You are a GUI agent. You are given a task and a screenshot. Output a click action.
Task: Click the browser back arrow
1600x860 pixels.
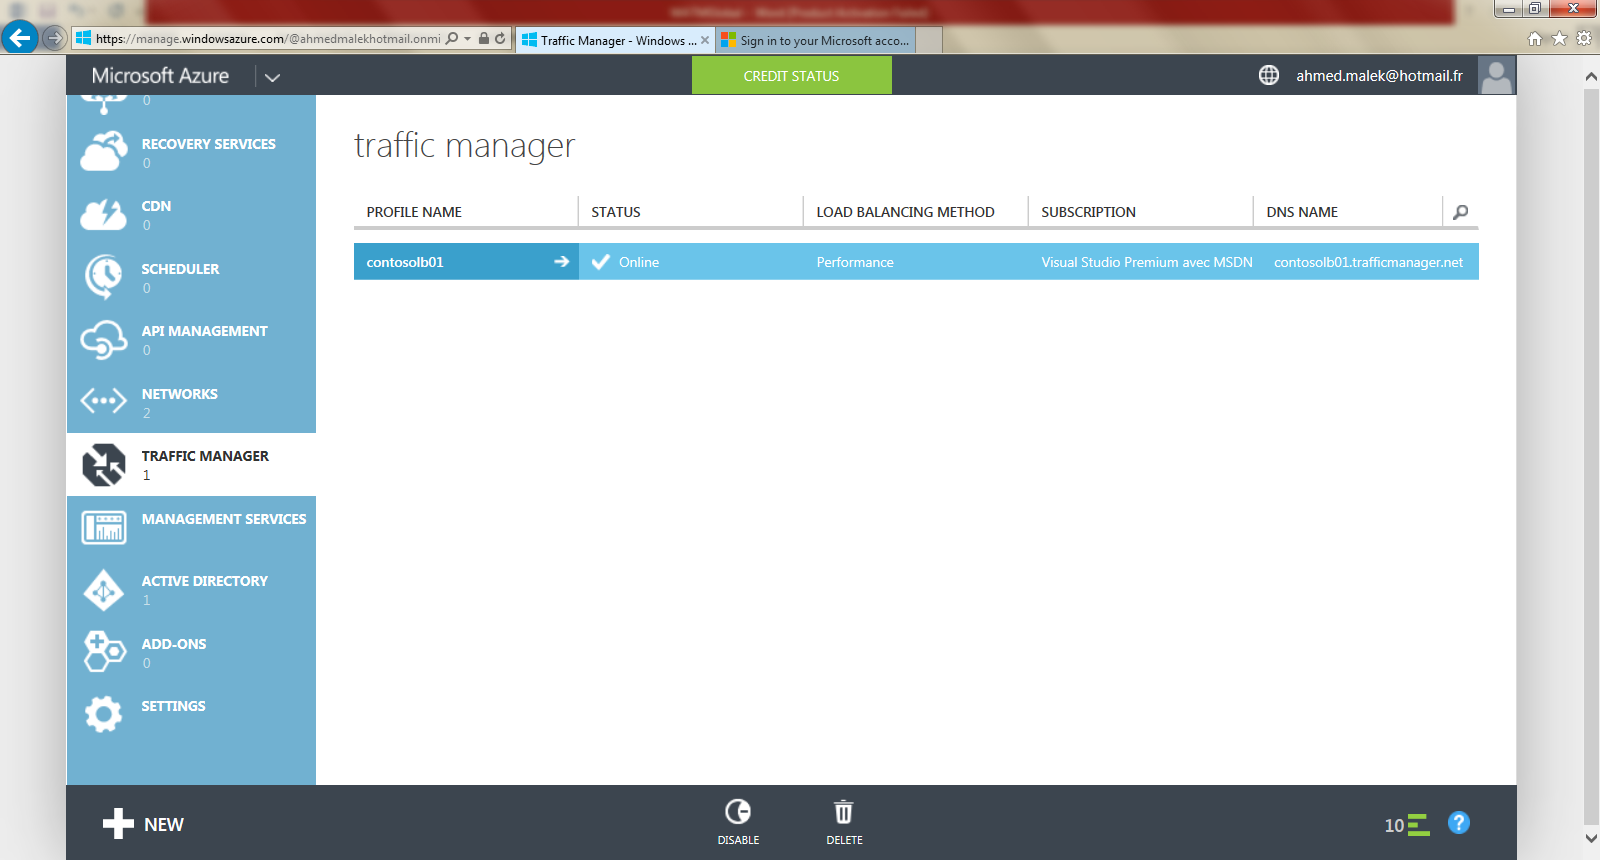coord(19,38)
